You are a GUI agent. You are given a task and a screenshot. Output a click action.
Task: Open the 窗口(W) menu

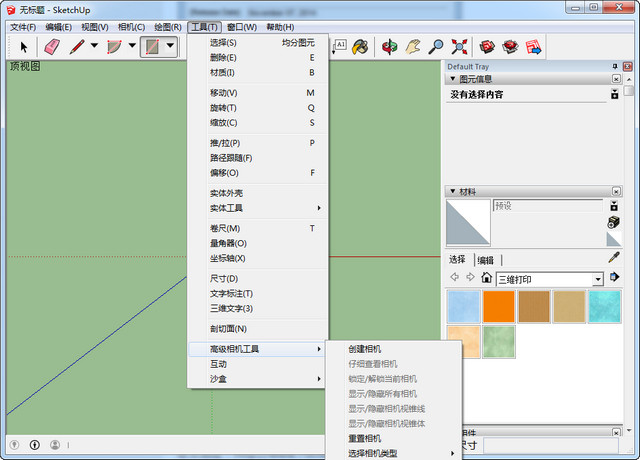(x=241, y=26)
